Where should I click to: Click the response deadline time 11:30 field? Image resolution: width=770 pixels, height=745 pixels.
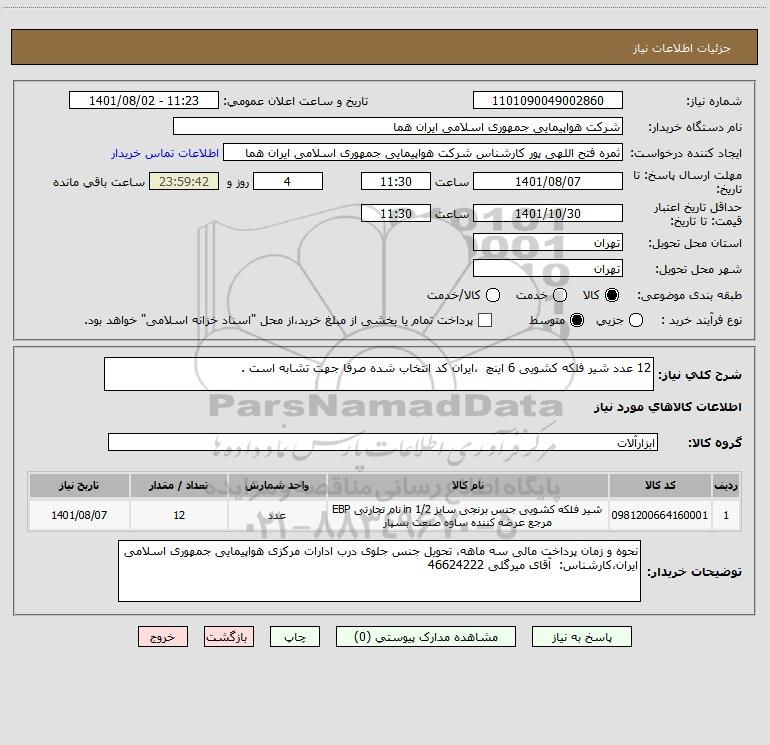[396, 181]
